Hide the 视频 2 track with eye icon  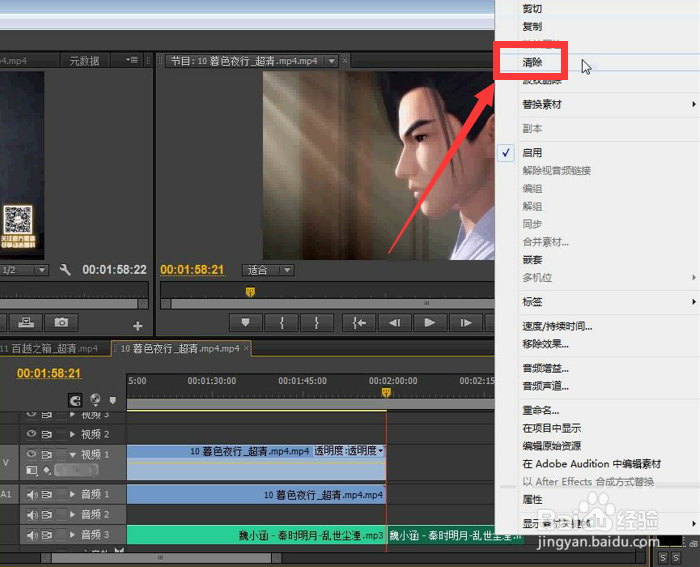click(31, 434)
